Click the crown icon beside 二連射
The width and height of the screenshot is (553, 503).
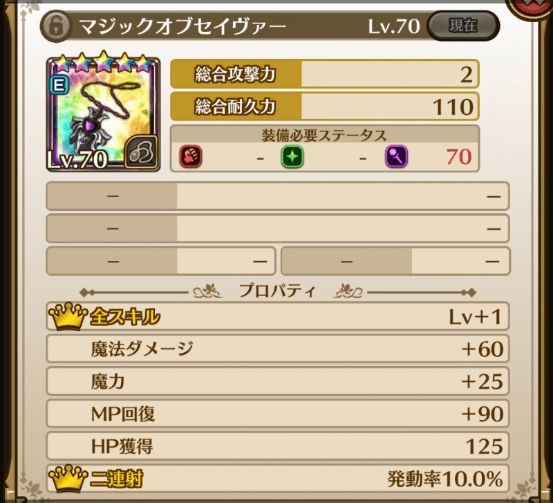(68, 478)
